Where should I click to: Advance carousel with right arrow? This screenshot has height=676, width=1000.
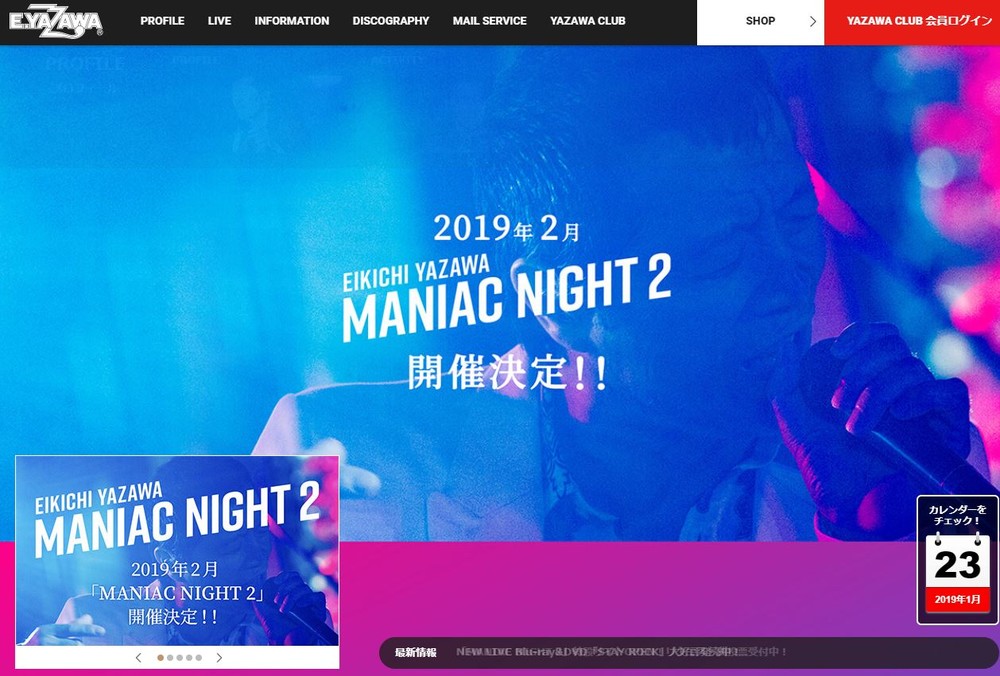tap(219, 658)
